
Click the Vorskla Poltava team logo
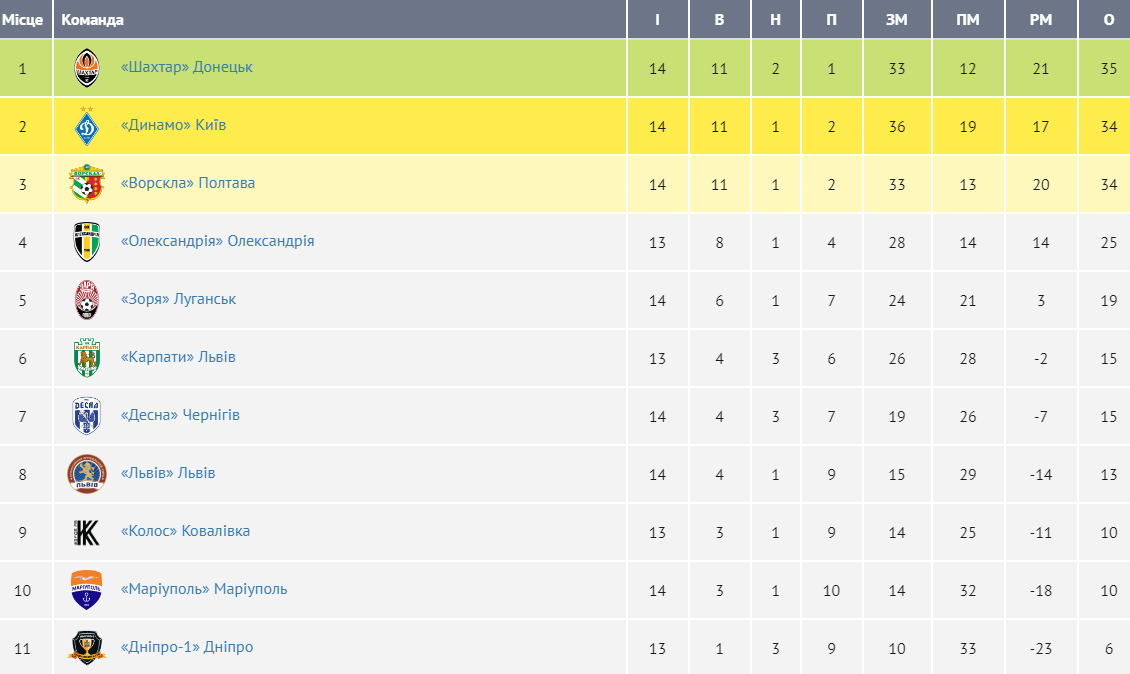coord(87,184)
